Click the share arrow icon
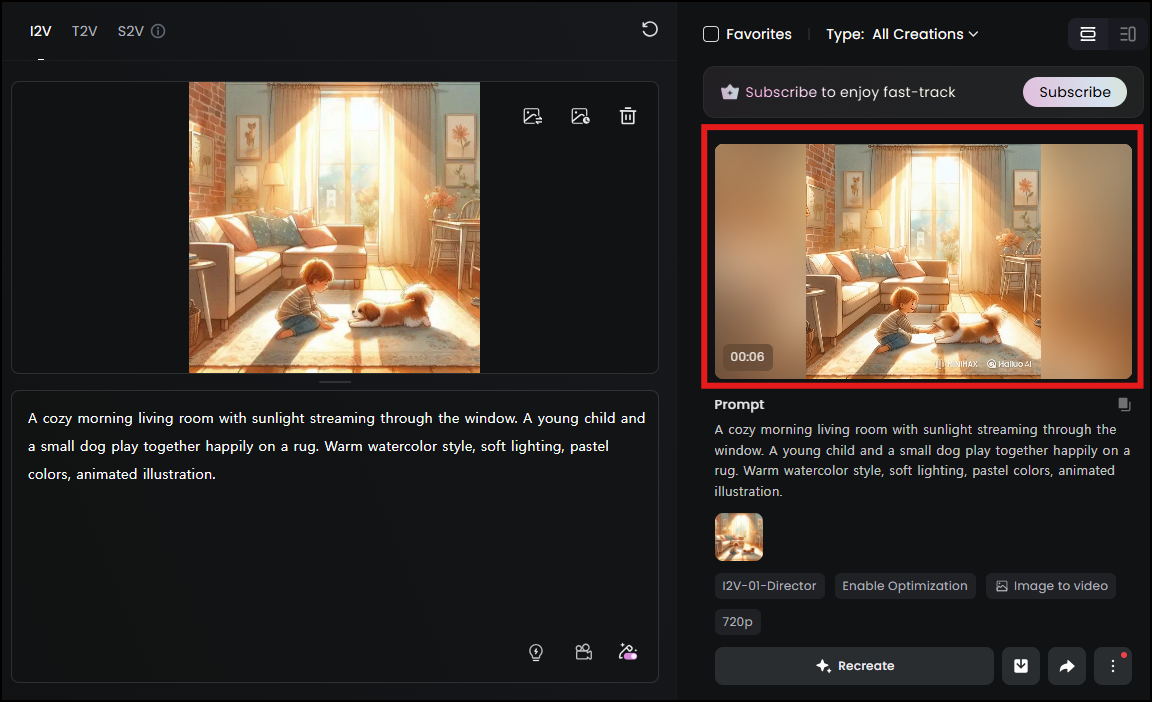Screen dimensions: 1152x702 click(1067, 666)
